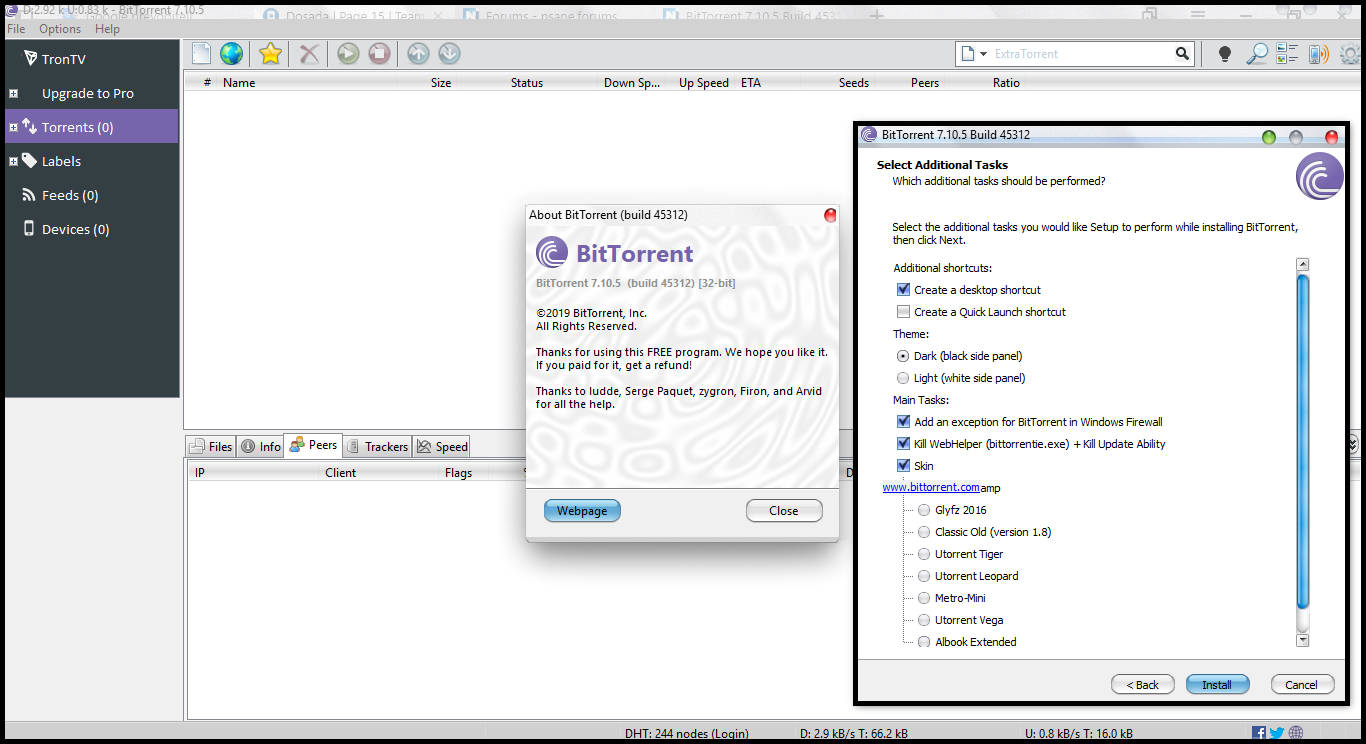Open Preferences with the gear icon
The width and height of the screenshot is (1366, 744).
point(1350,54)
